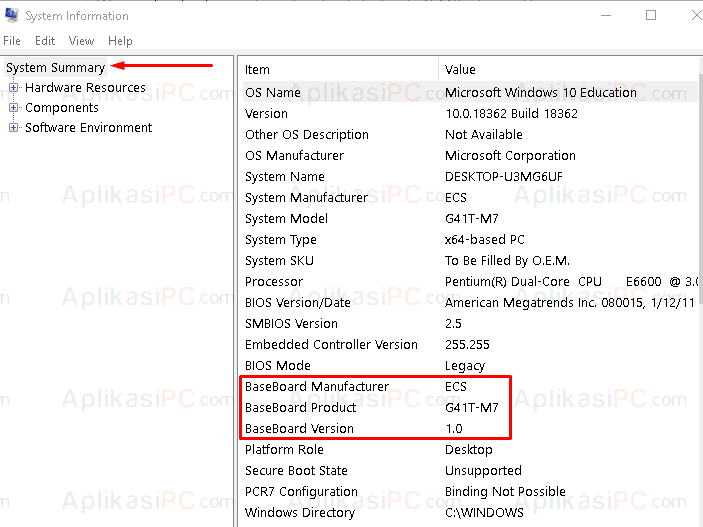Select the Hardware Resources tree item
703x527 pixels.
85,87
